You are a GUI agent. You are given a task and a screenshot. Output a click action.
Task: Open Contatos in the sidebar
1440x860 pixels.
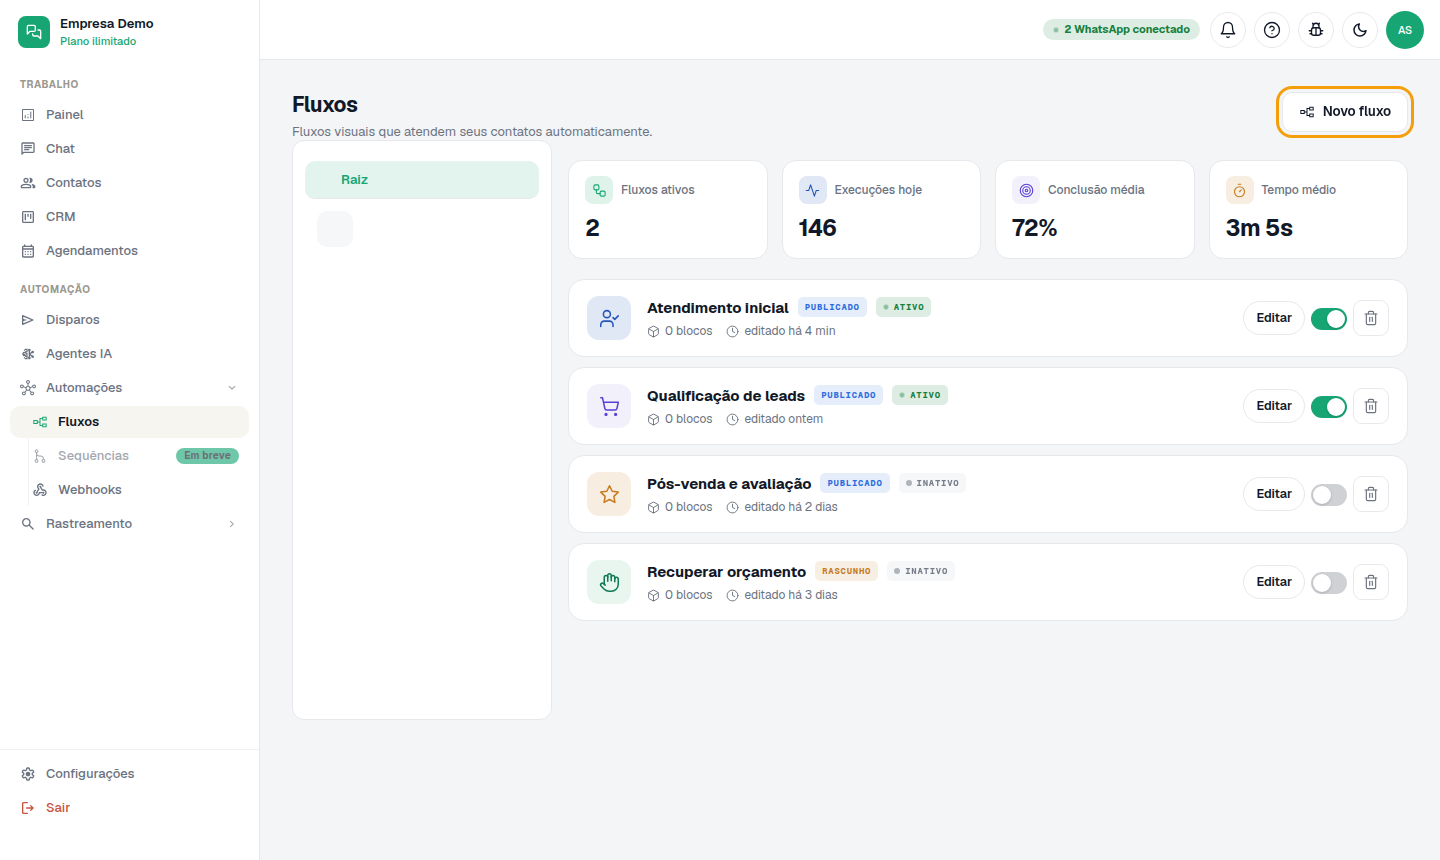(130, 183)
